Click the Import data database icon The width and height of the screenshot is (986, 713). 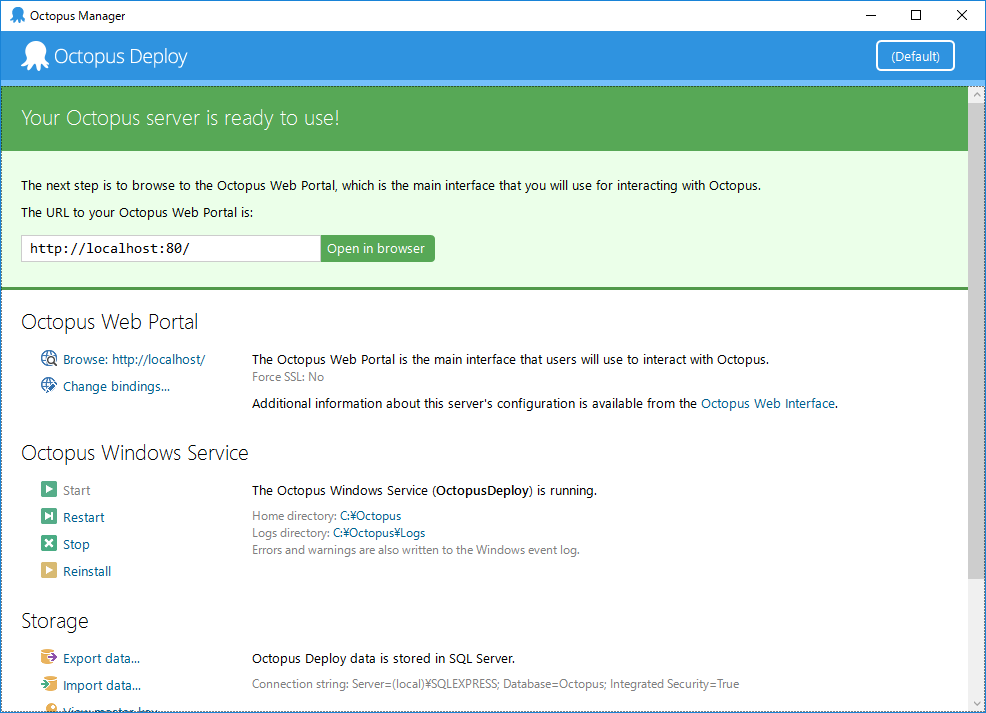click(x=49, y=684)
